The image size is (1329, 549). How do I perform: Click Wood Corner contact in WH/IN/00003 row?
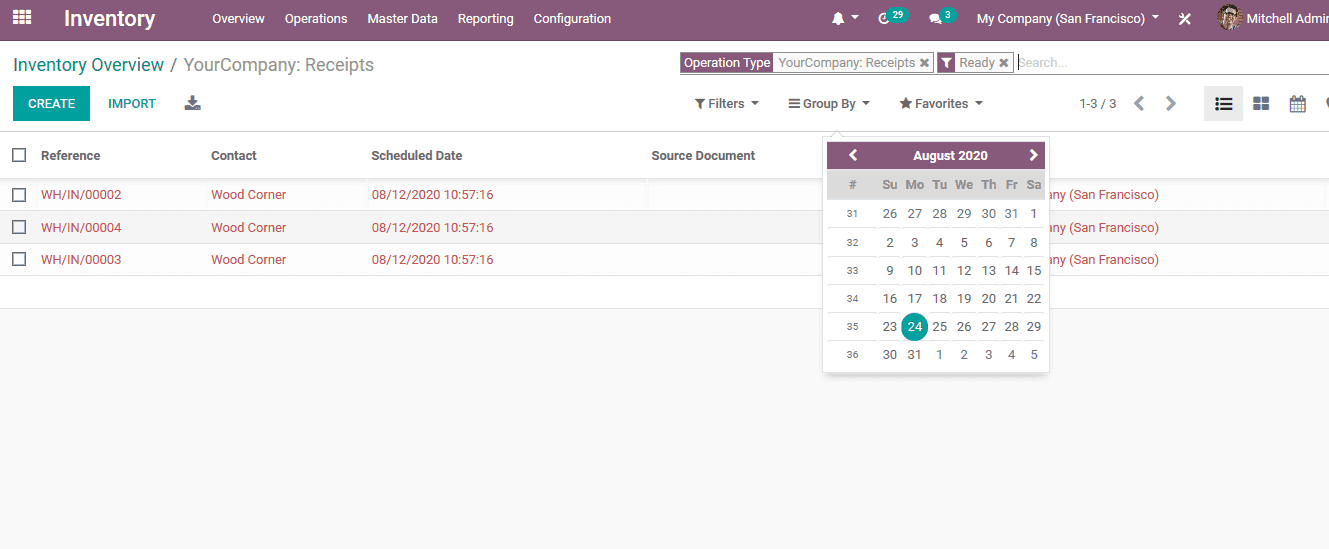249,260
